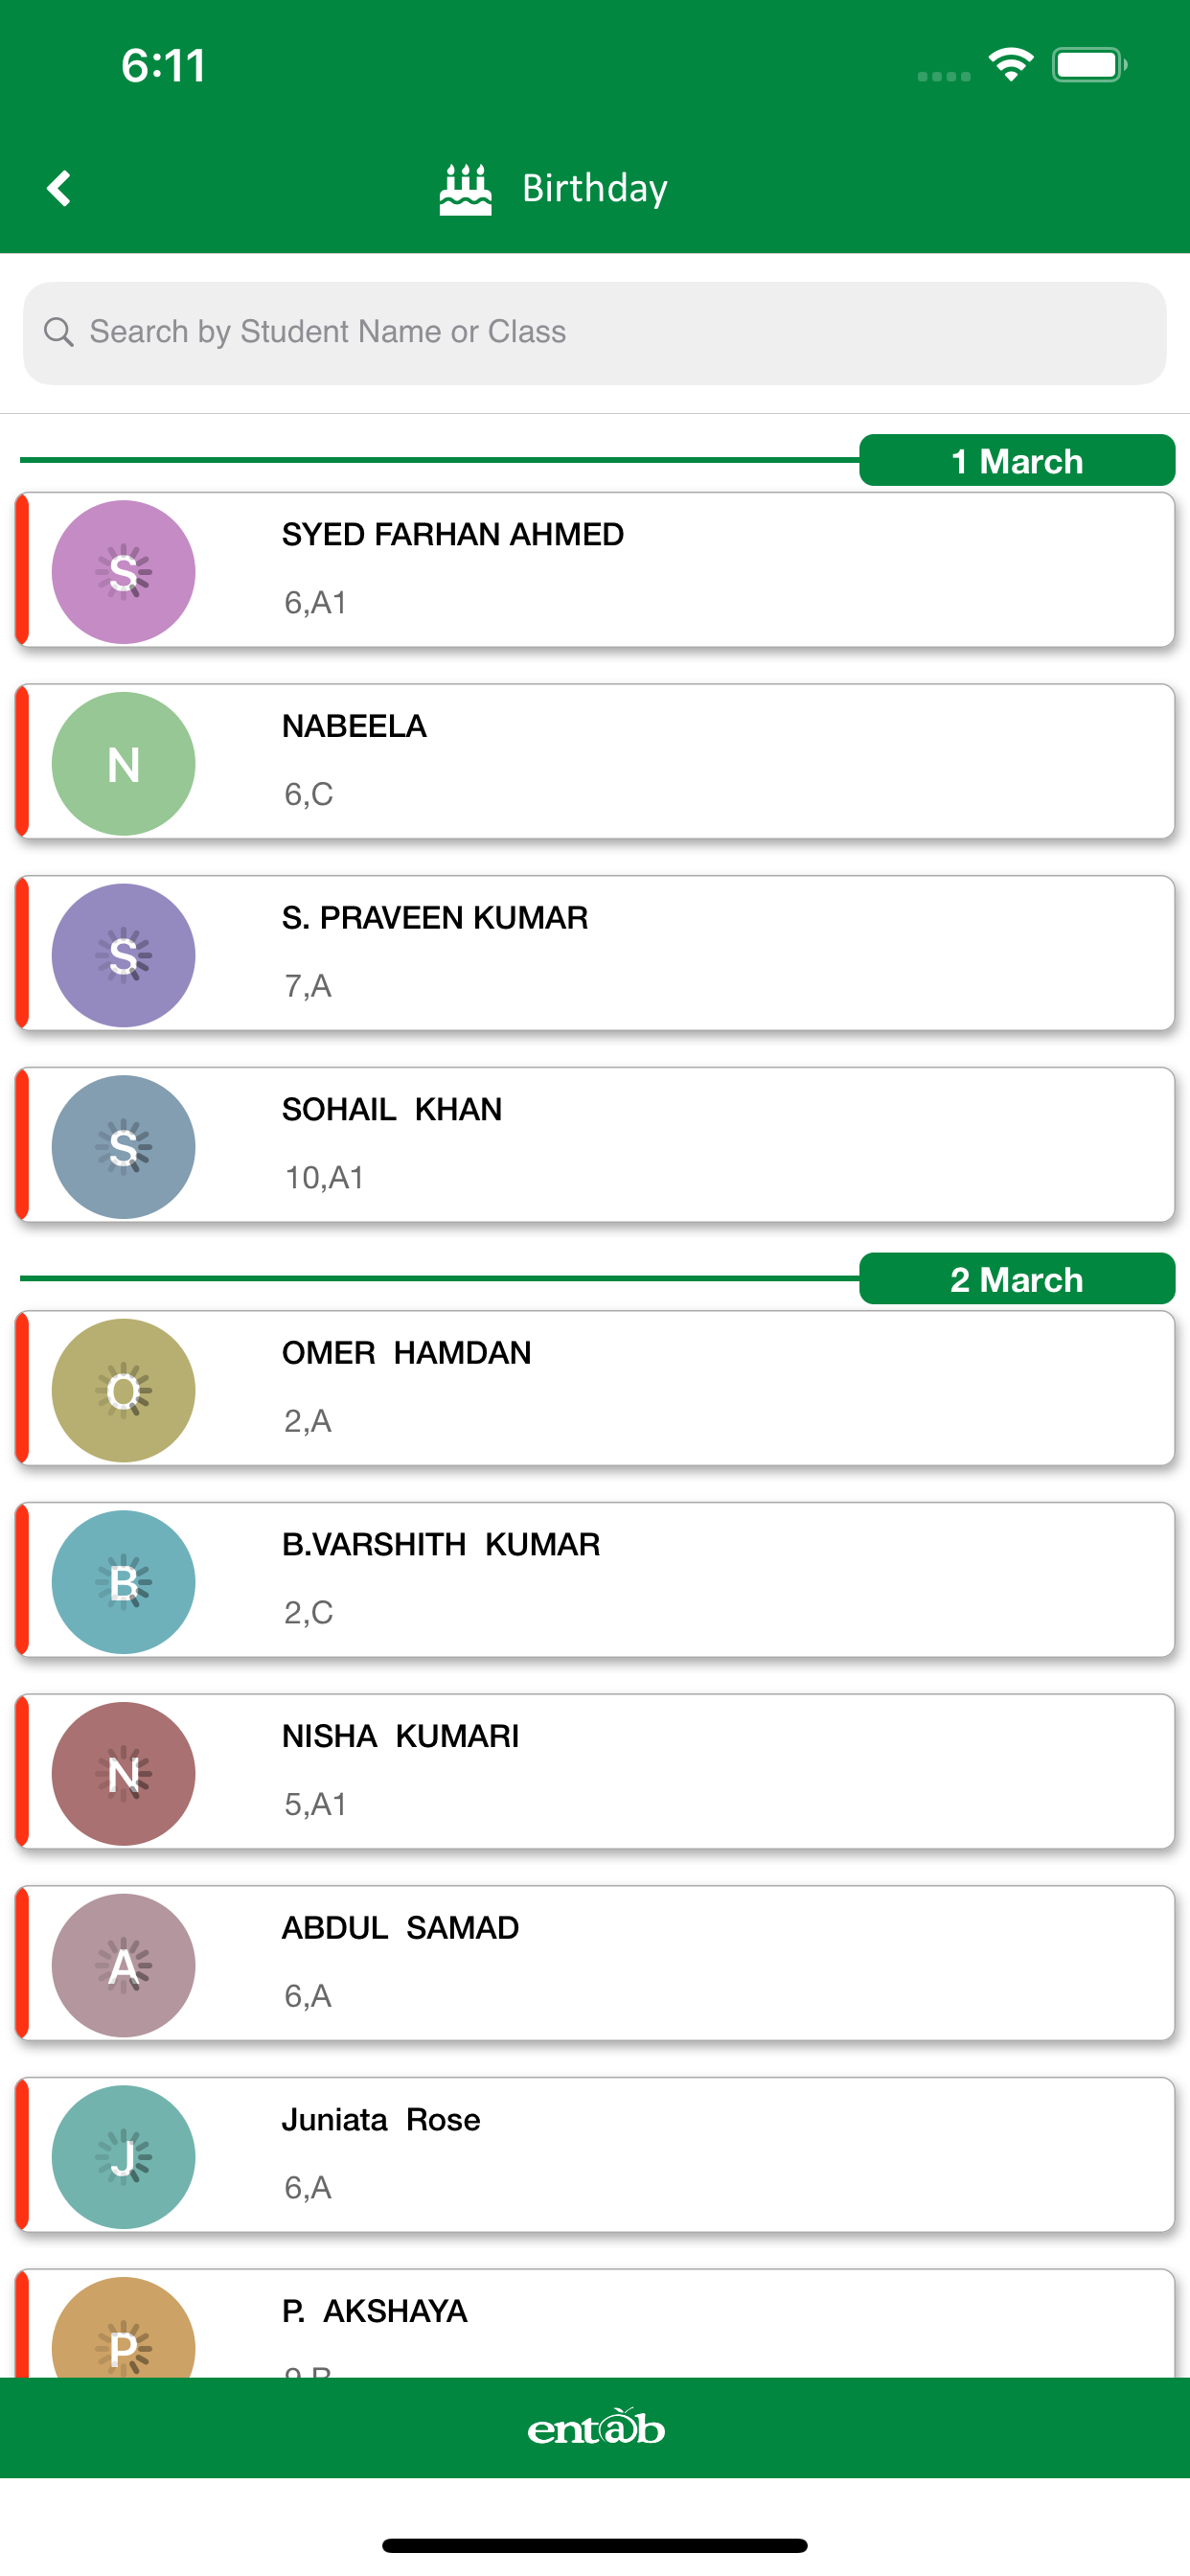Tap the Wi-Fi status icon
This screenshot has height=2576, width=1190.
point(1010,66)
